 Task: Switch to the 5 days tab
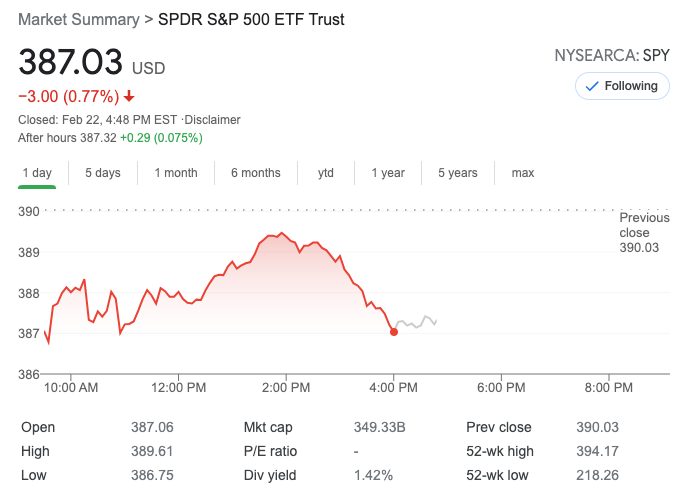pos(102,173)
